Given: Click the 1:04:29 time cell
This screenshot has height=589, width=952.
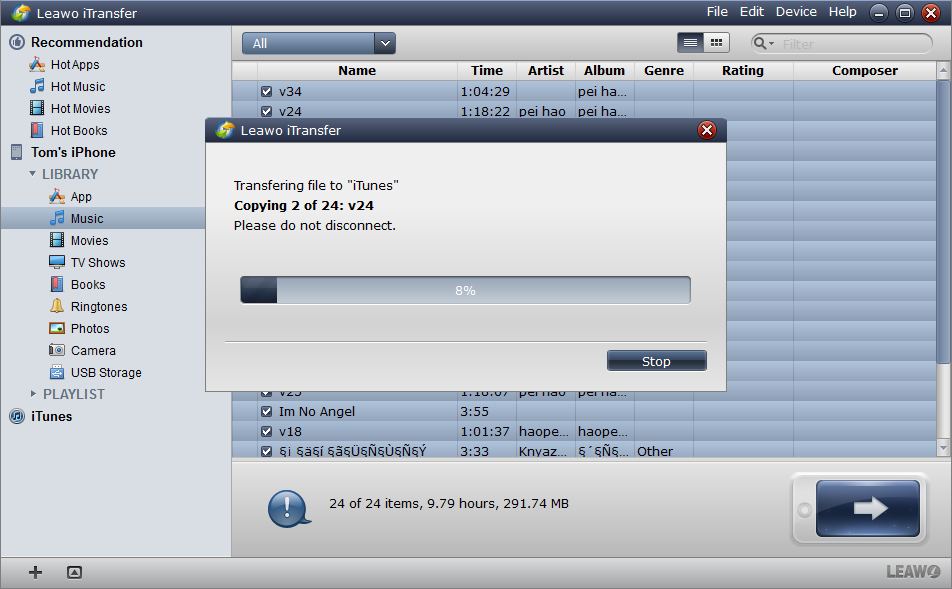Looking at the screenshot, I should click(x=485, y=91).
